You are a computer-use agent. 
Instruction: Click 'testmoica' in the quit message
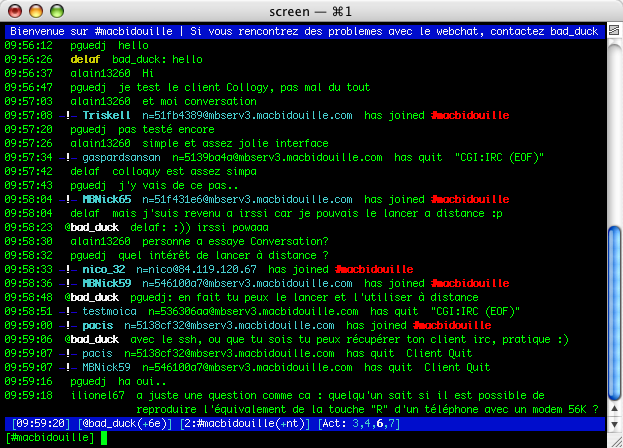coord(110,311)
